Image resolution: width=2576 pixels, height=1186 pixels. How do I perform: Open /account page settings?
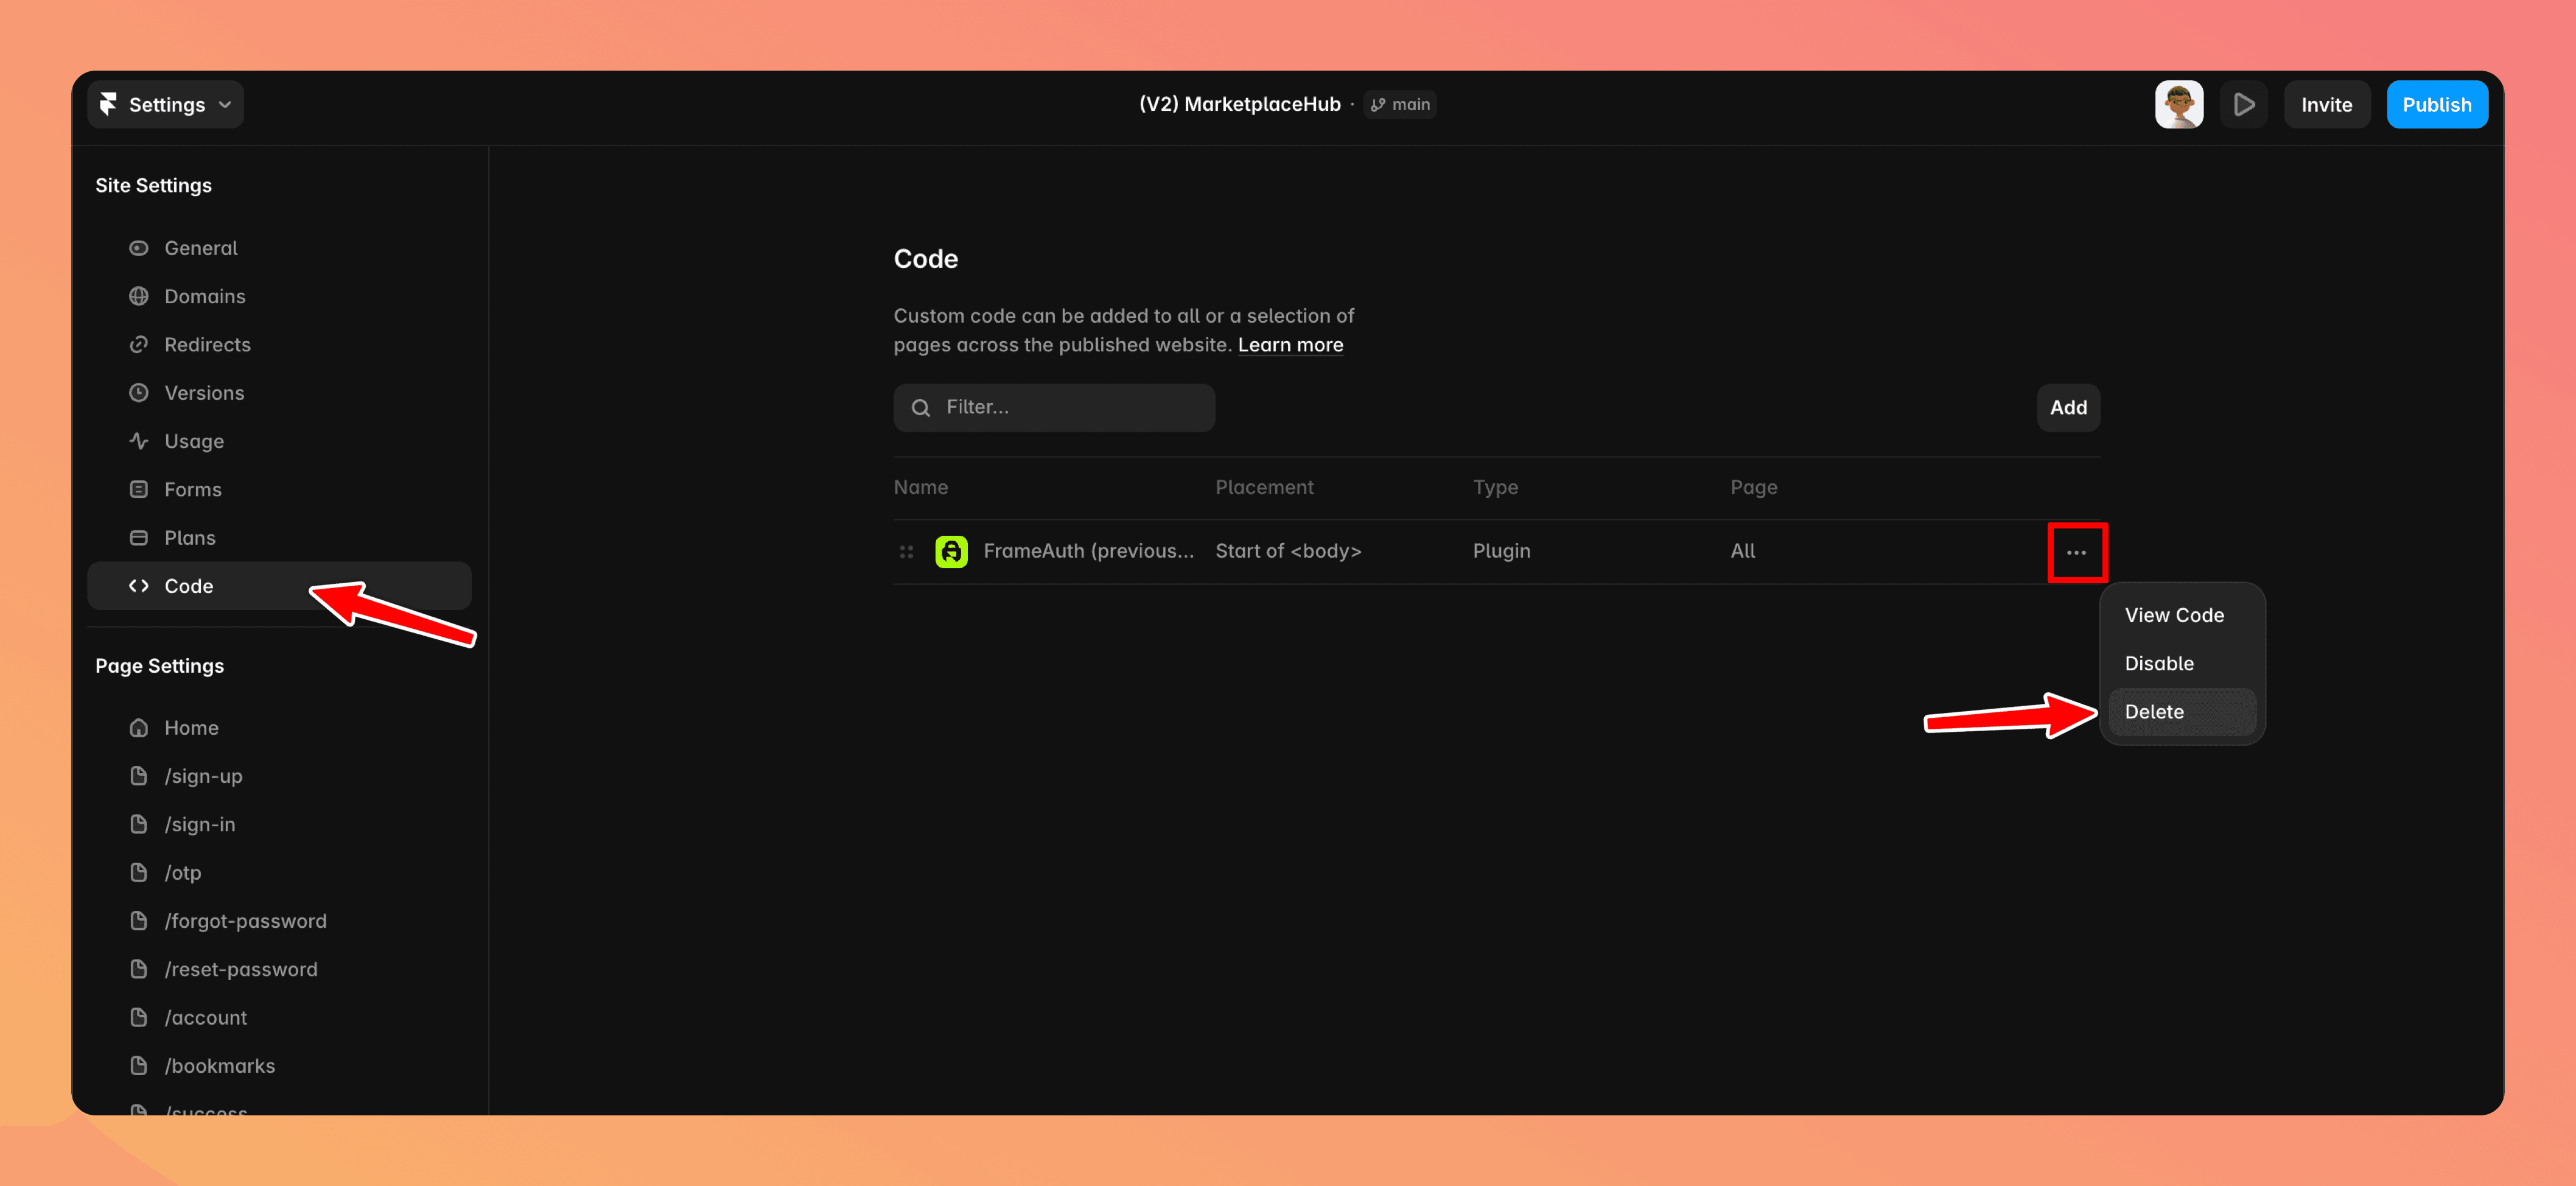coord(280,1018)
